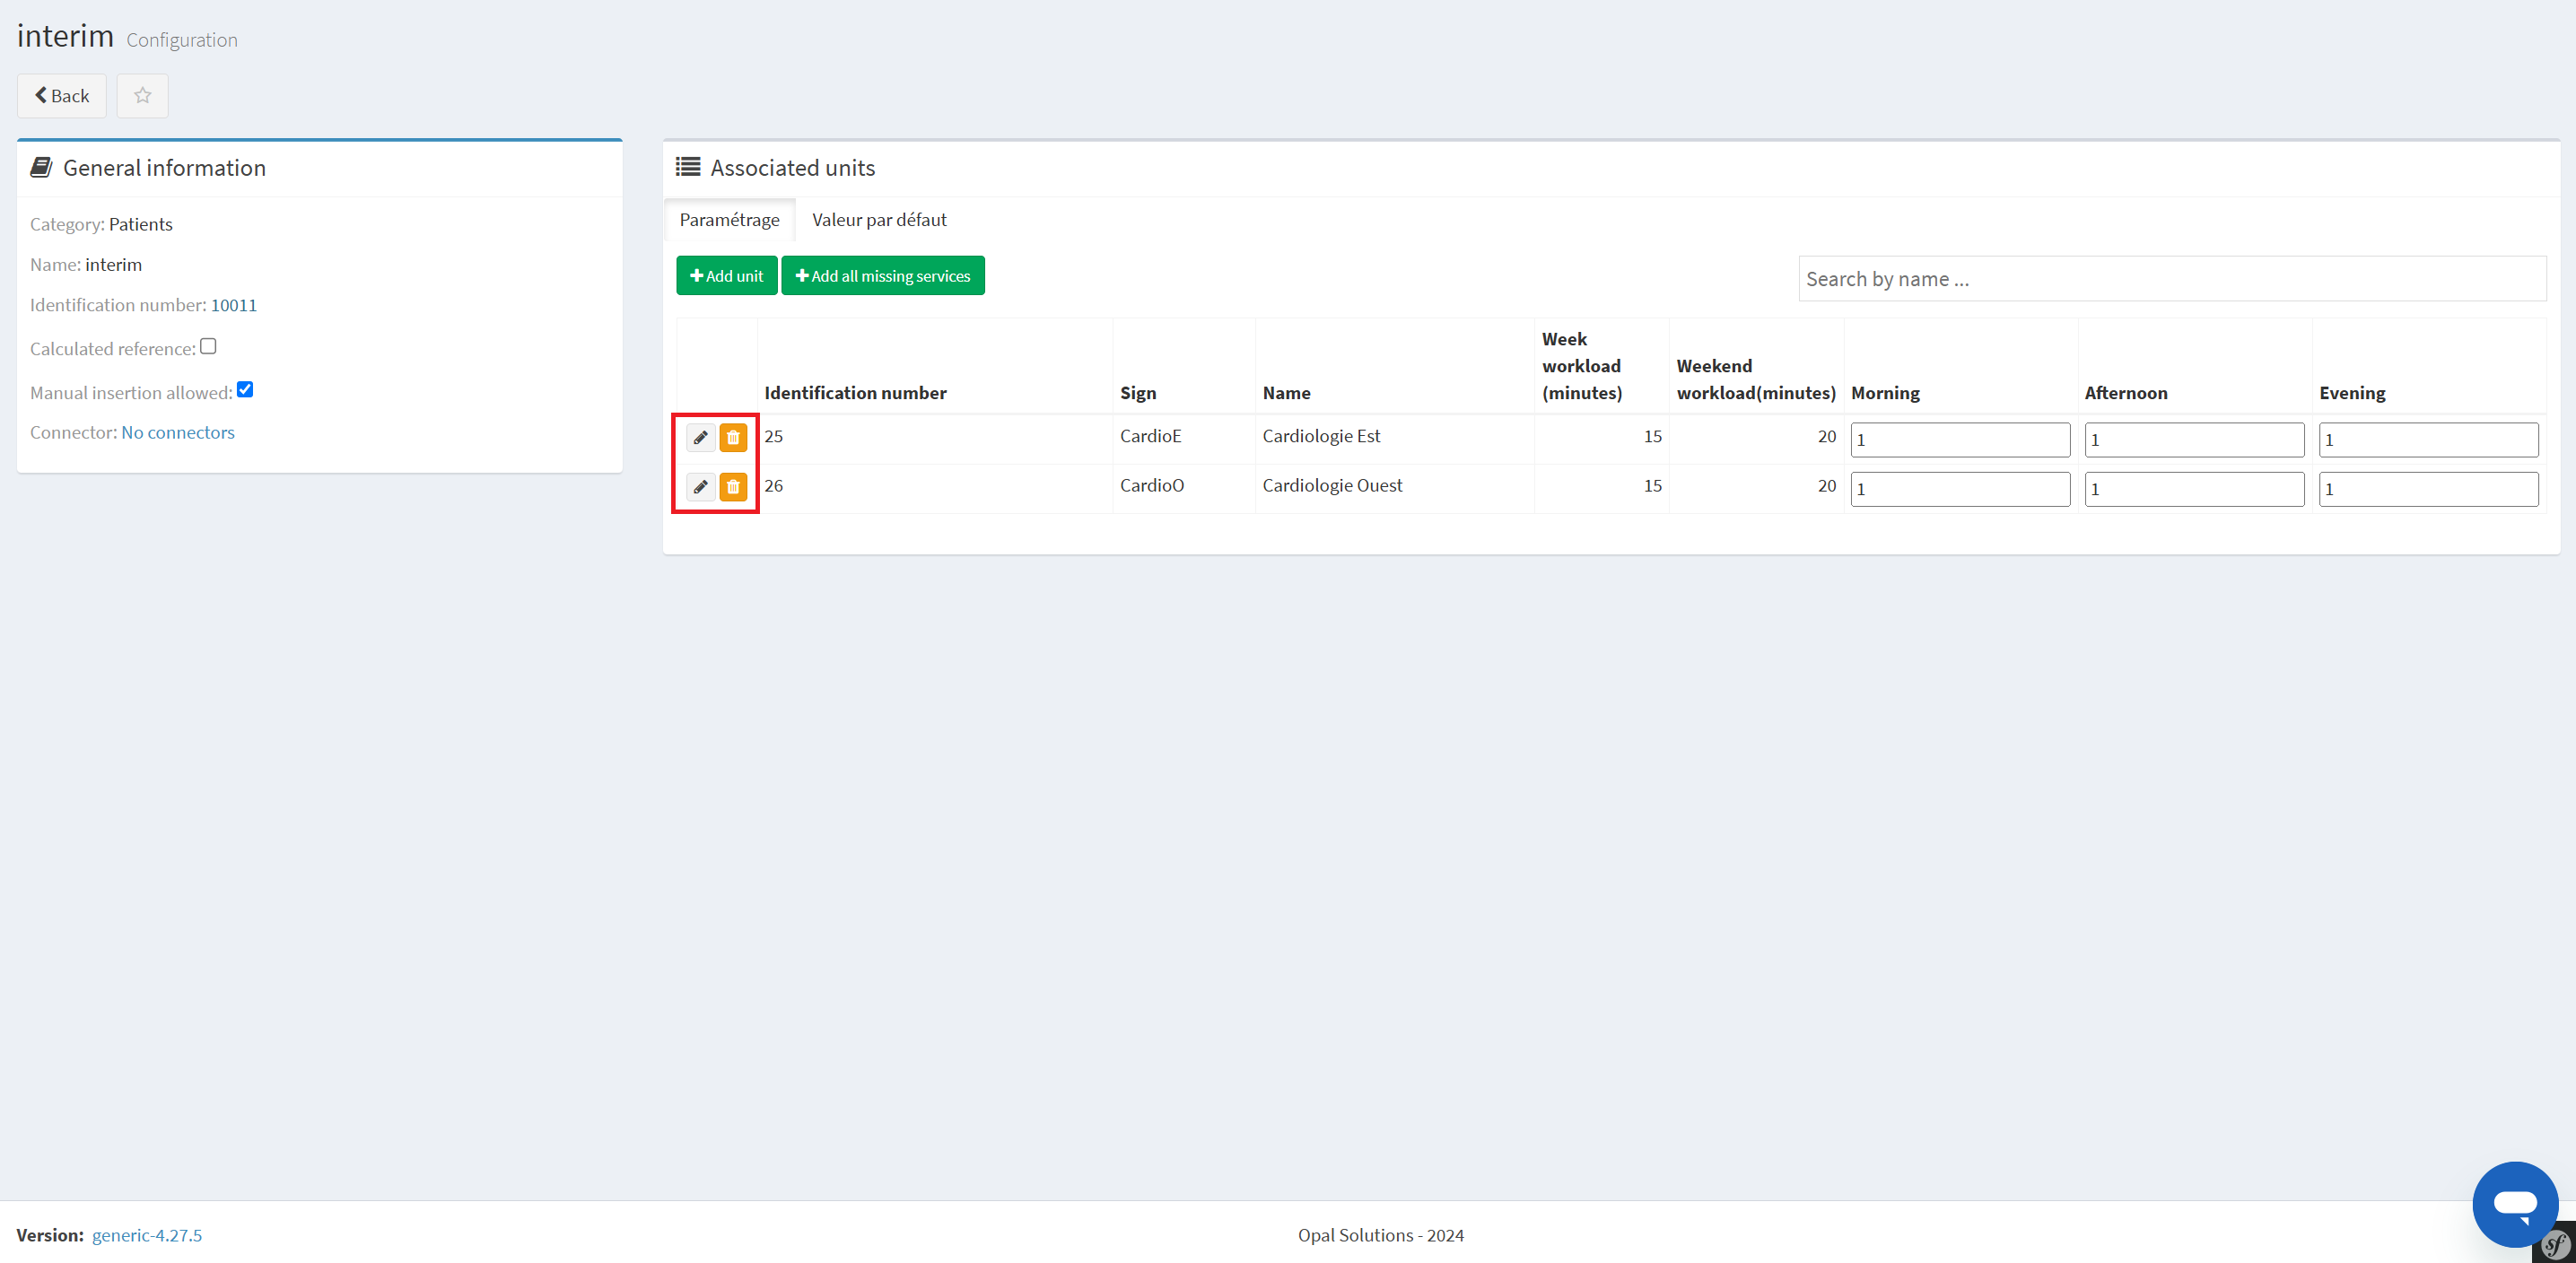Click the Category: Patients line
2576x1263 pixels.
pos(101,224)
